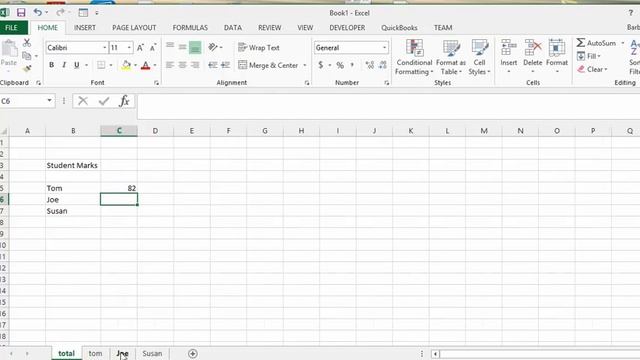Click the Format Painter brush icon

click(27, 69)
